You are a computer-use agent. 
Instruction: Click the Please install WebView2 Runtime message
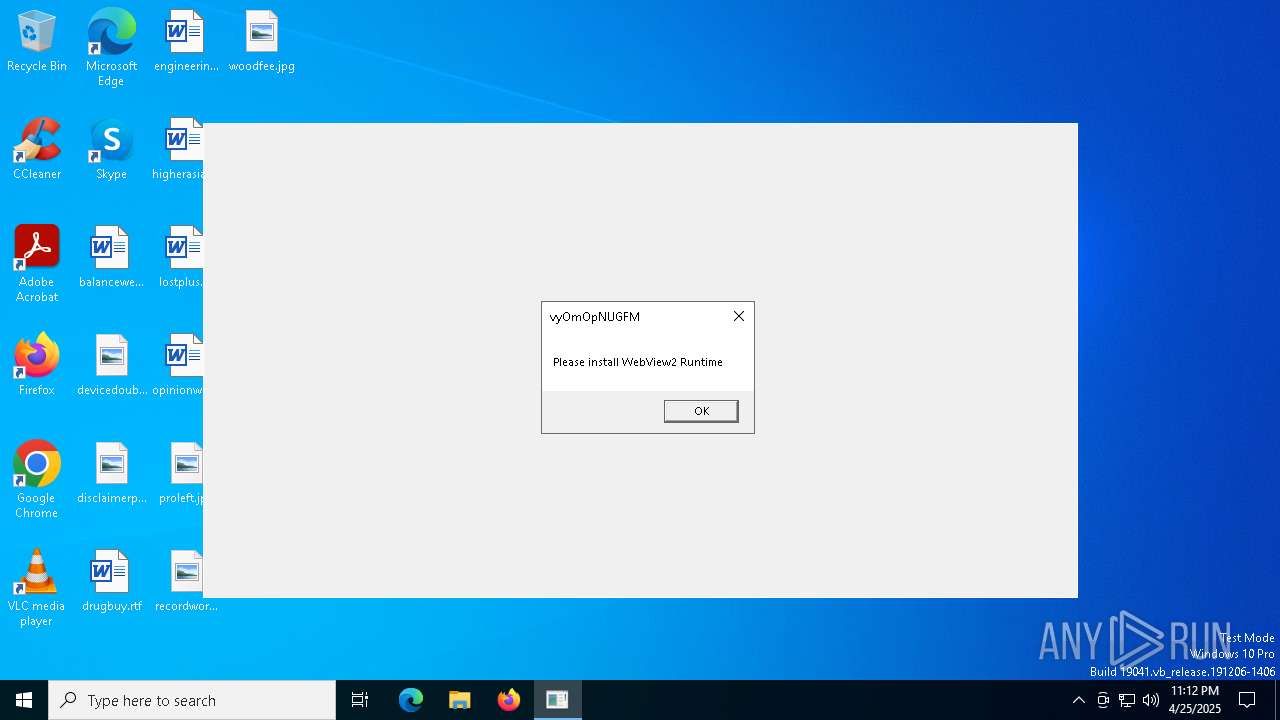(638, 362)
